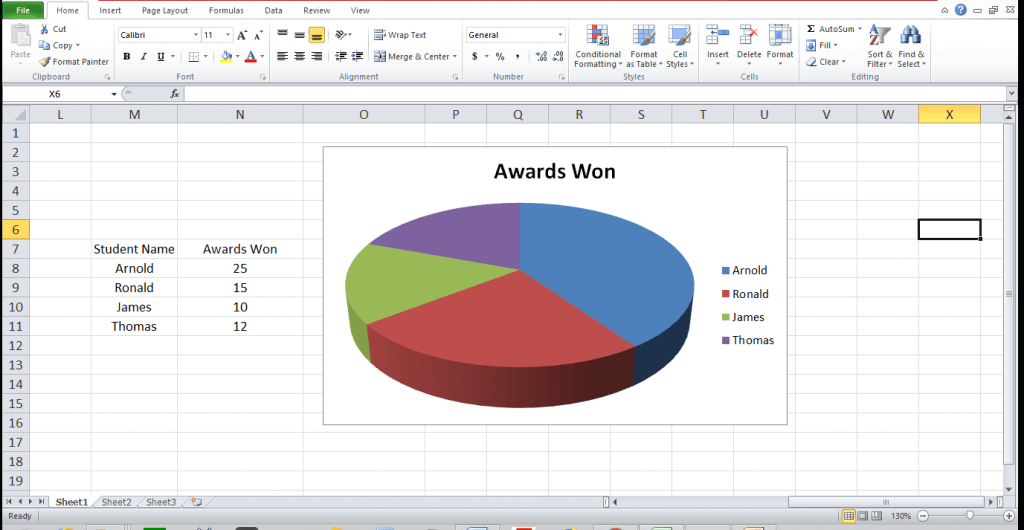The width and height of the screenshot is (1024, 530).
Task: Click the Format Painter brush icon
Action: (x=45, y=62)
